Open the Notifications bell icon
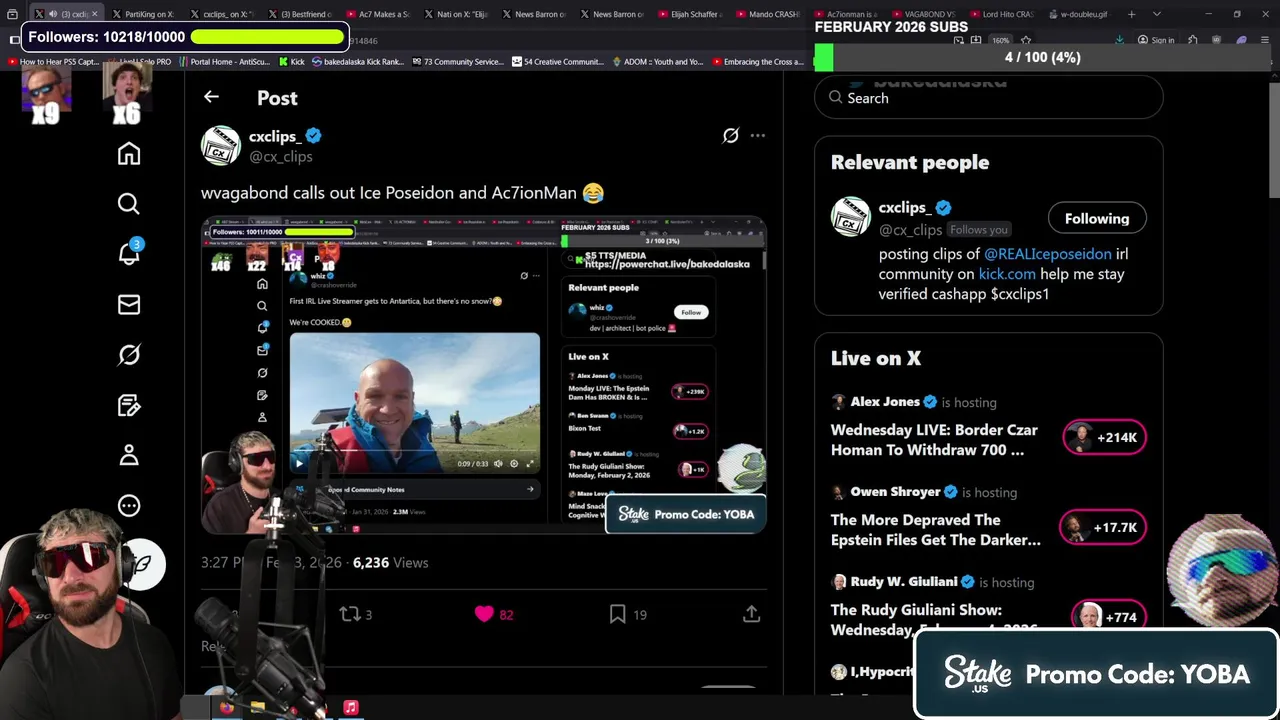Image resolution: width=1280 pixels, height=720 pixels. 129,254
